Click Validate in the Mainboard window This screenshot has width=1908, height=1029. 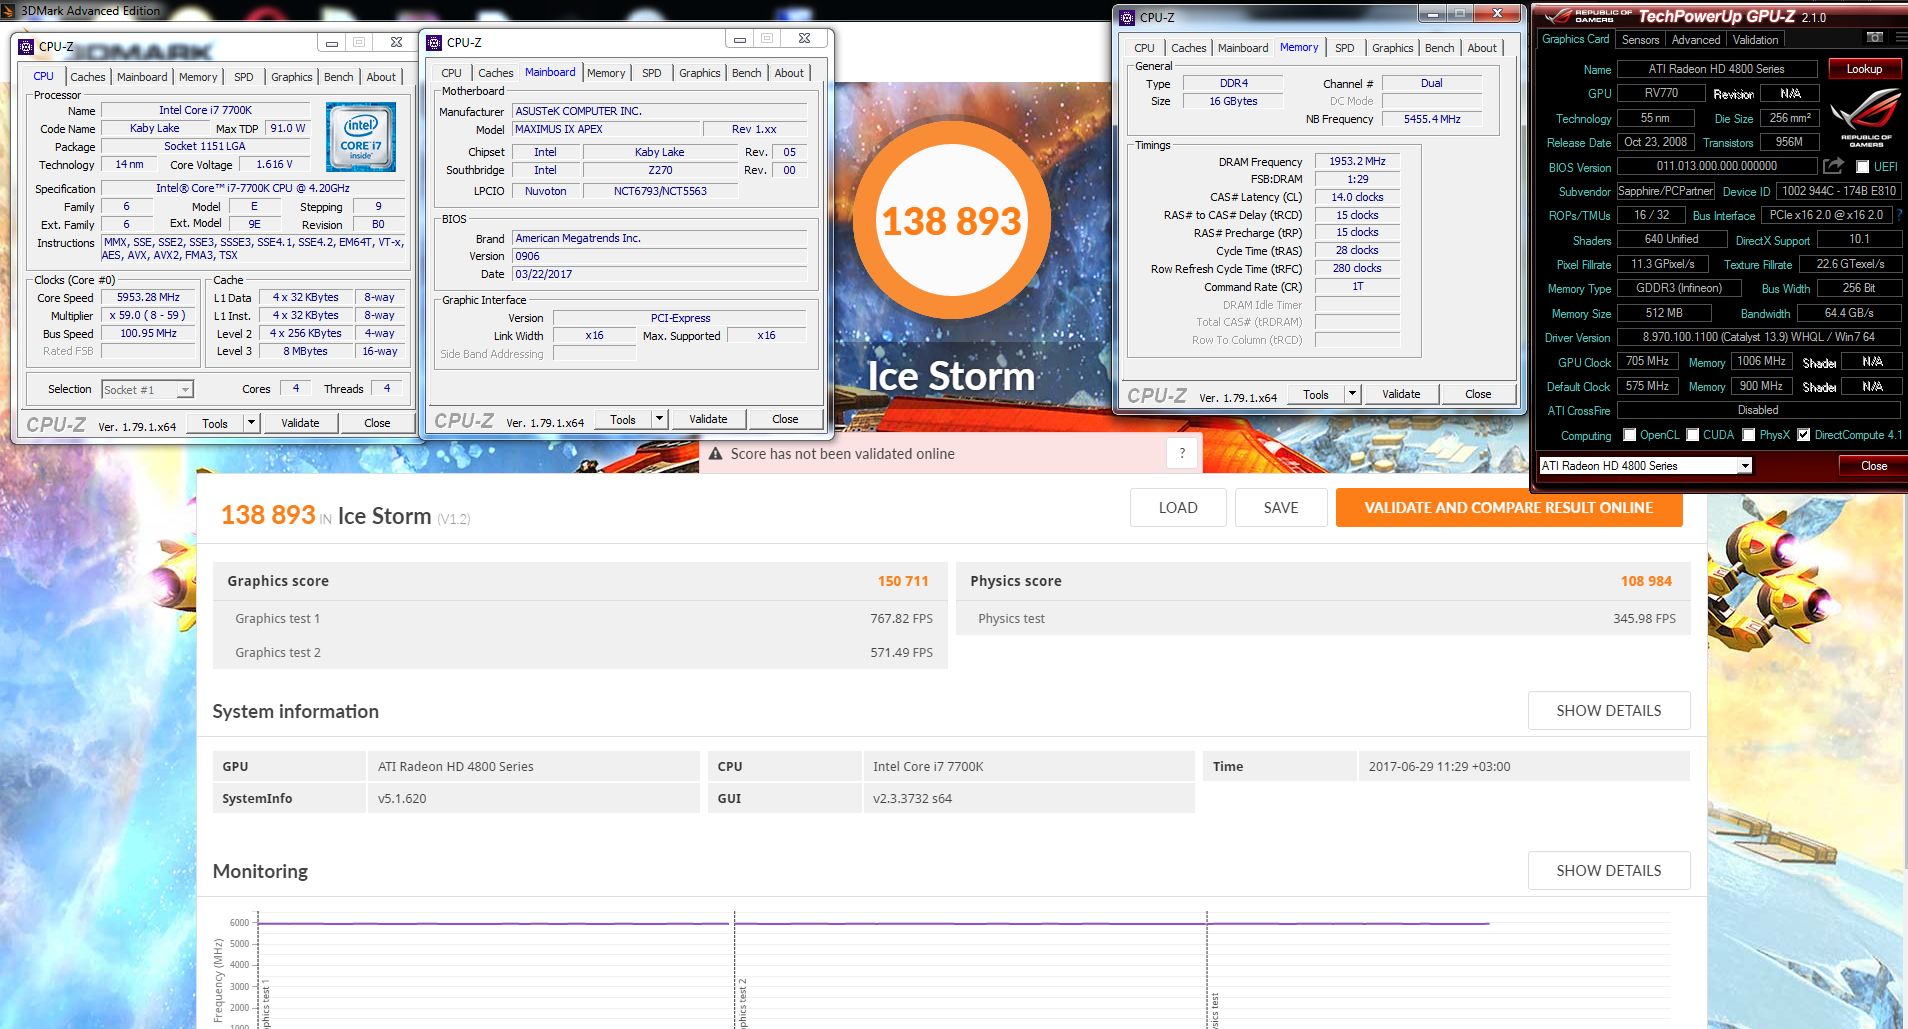pos(708,419)
